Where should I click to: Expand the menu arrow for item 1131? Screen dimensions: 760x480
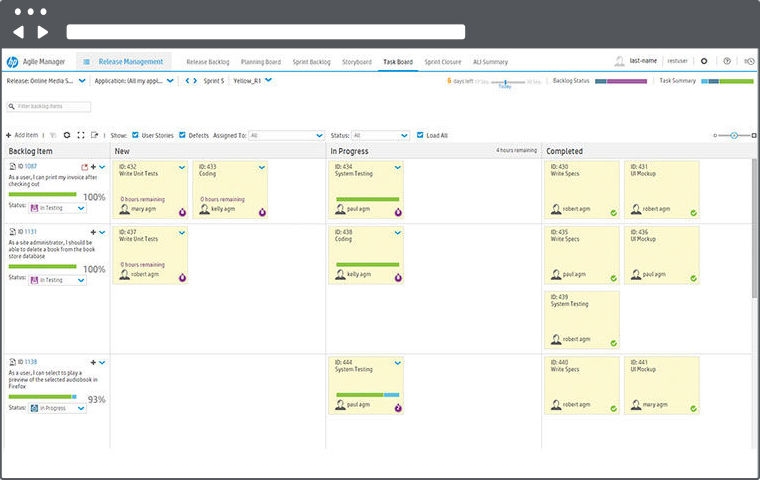pyautogui.click(x=102, y=232)
